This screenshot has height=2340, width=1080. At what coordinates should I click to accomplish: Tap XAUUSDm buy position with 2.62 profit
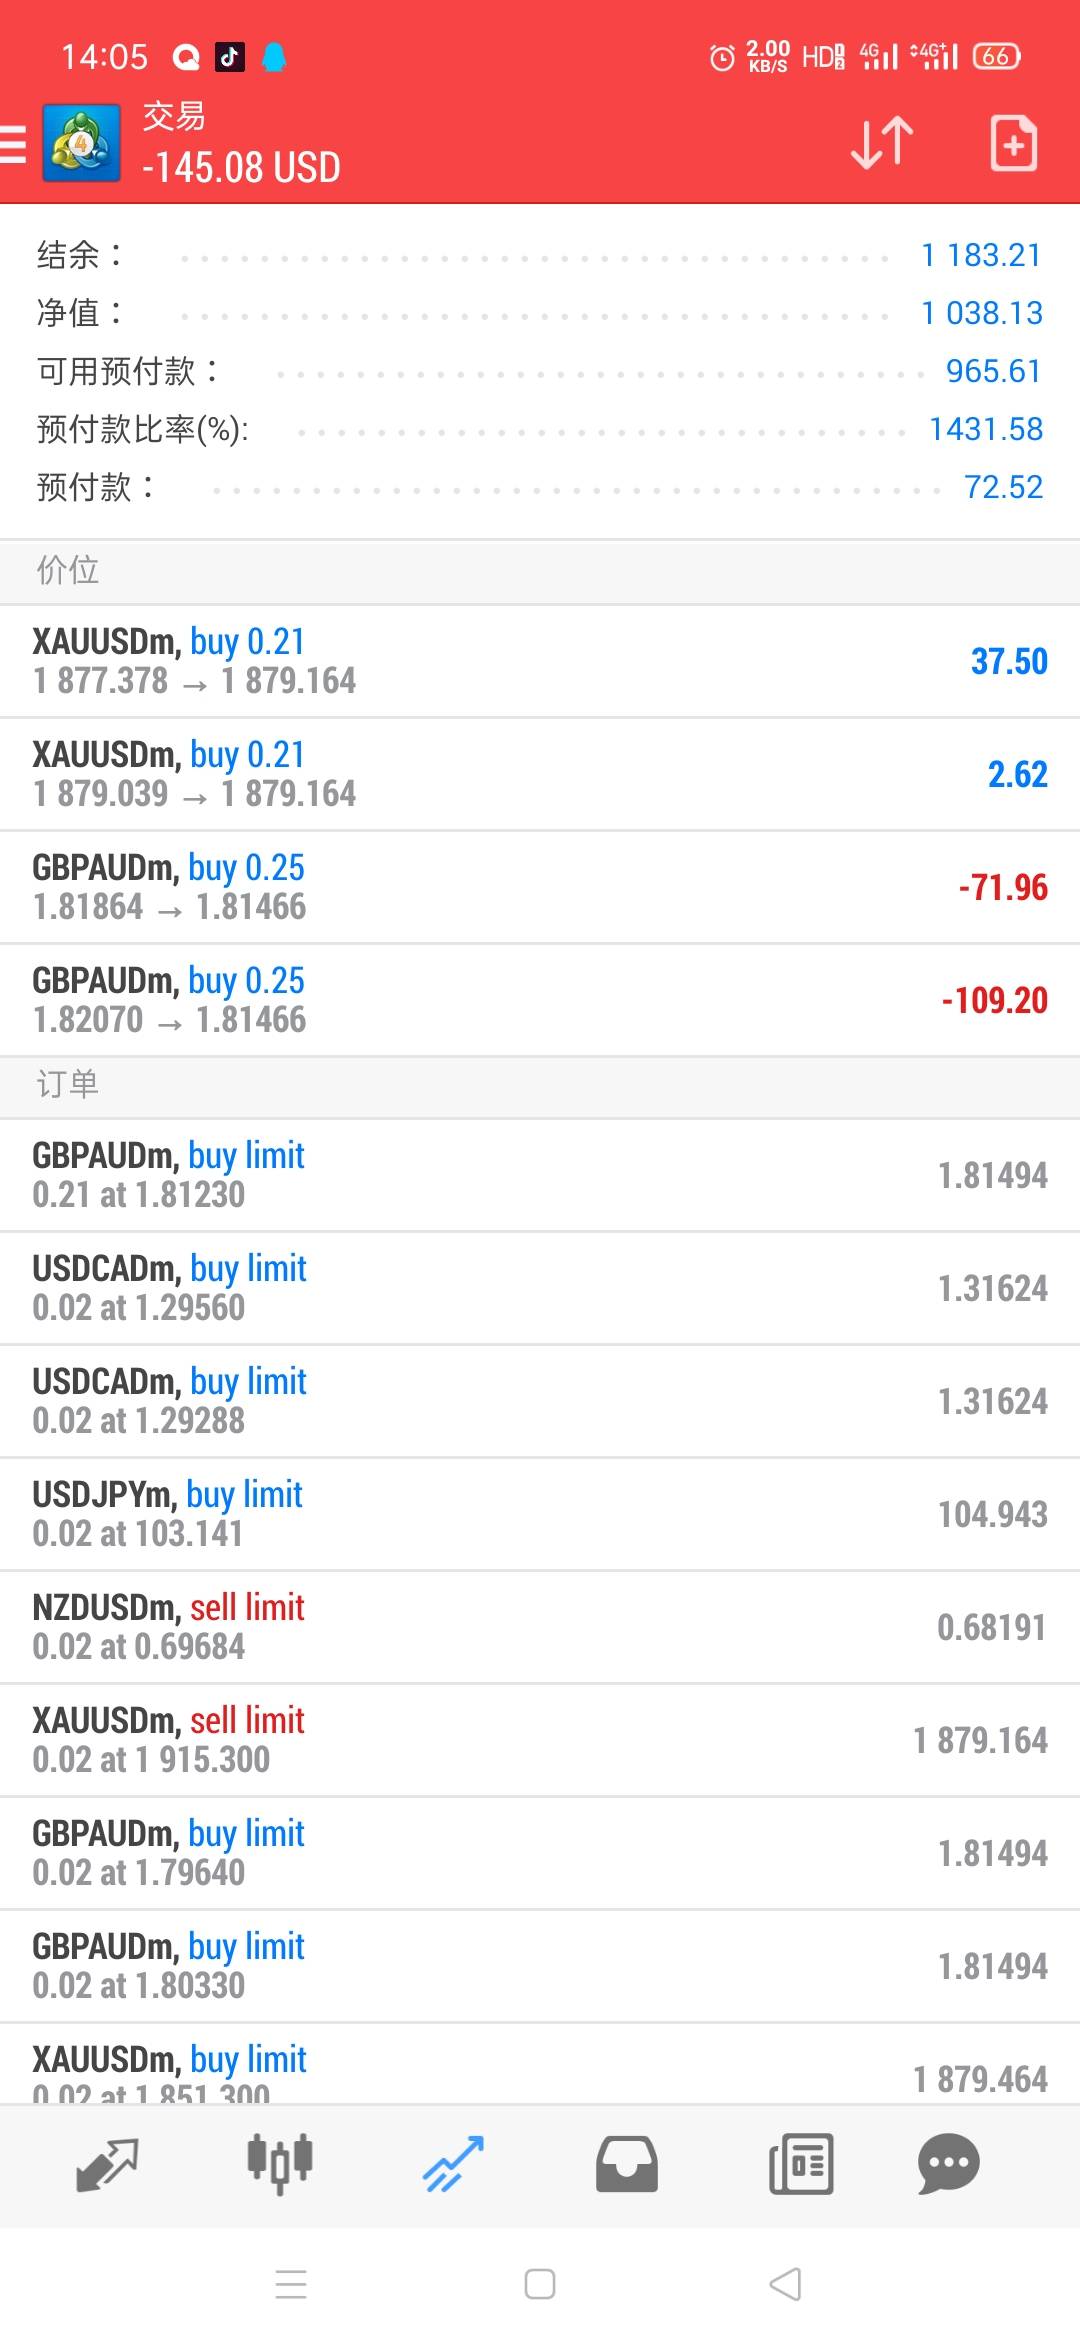[540, 774]
